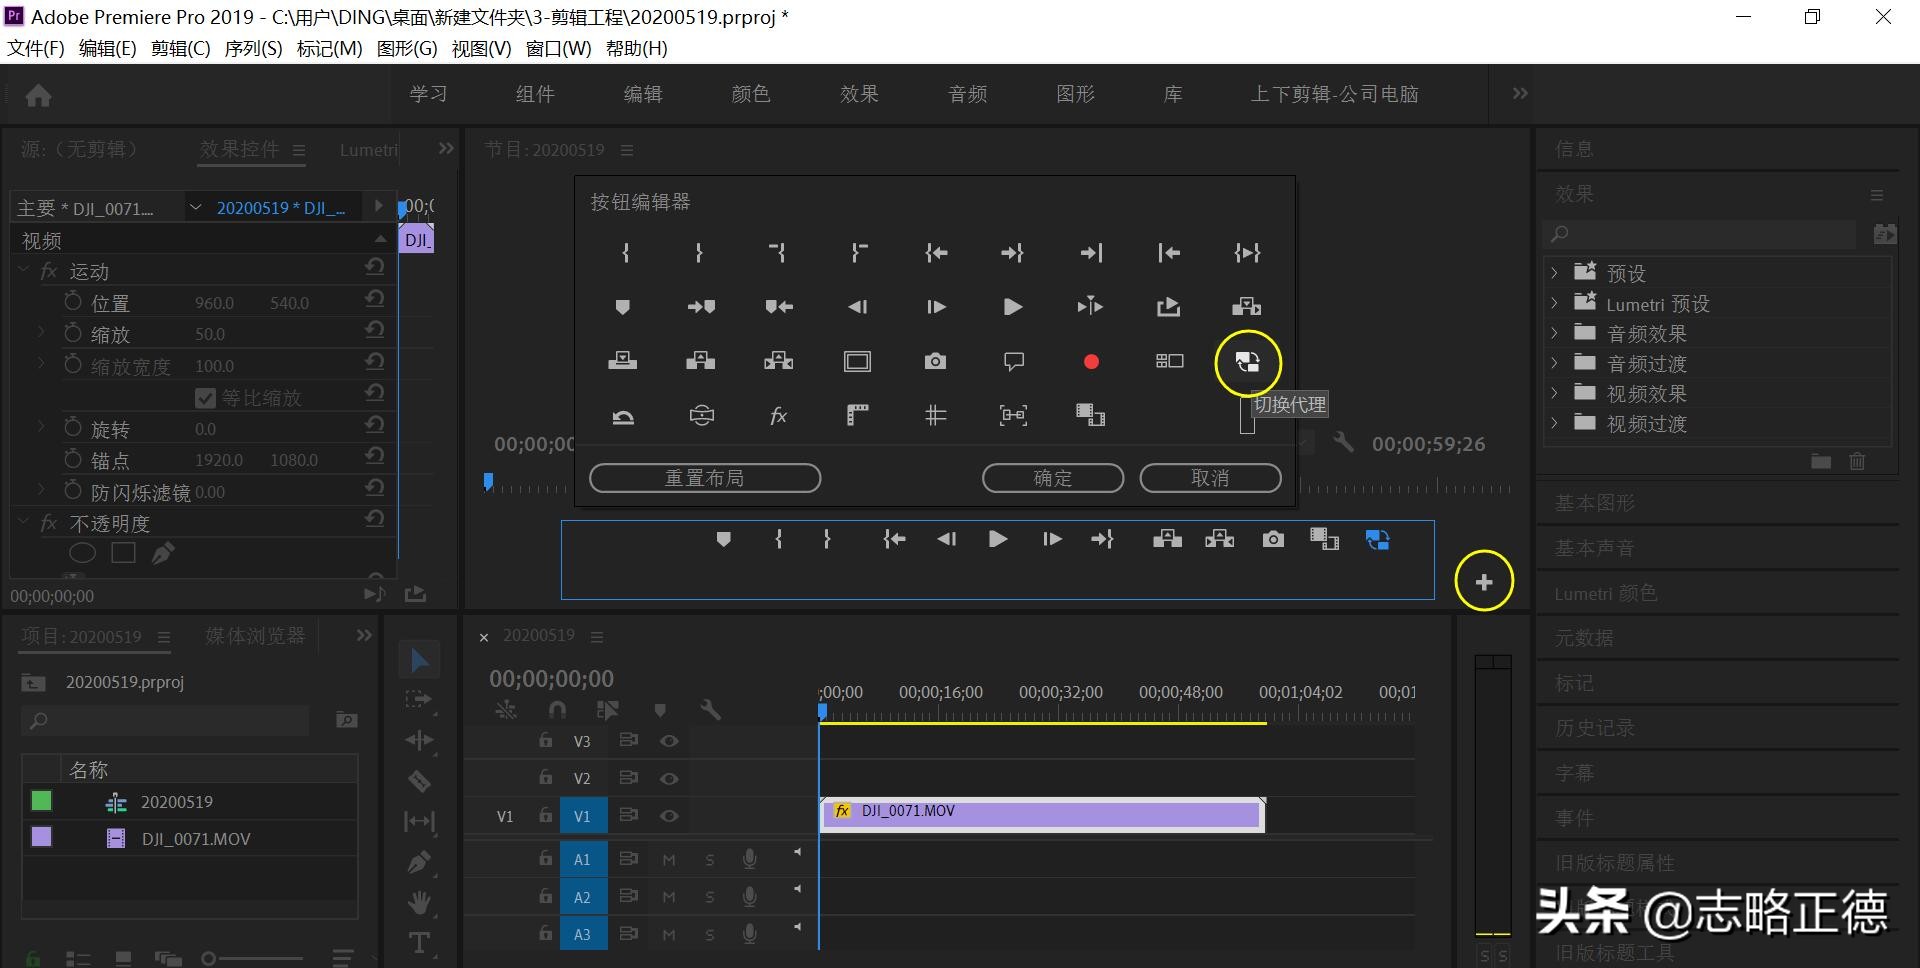Click the add marker icon in the toolbar strip
Screen dimensions: 1920x968
coord(661,710)
